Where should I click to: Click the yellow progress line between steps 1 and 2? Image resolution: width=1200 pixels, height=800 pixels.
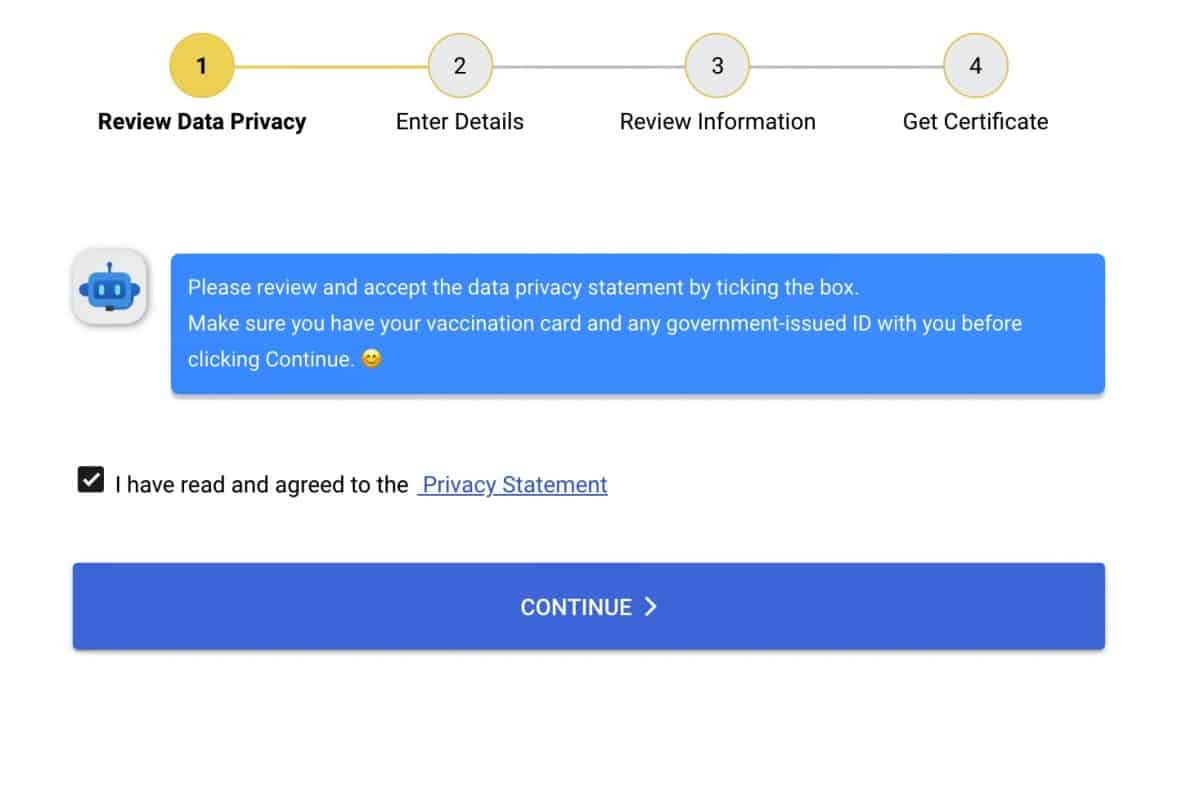330,67
